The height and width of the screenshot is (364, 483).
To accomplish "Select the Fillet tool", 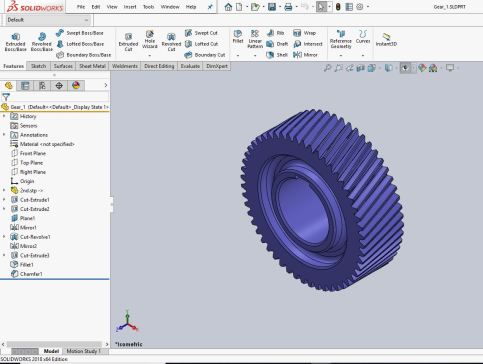I will click(238, 37).
